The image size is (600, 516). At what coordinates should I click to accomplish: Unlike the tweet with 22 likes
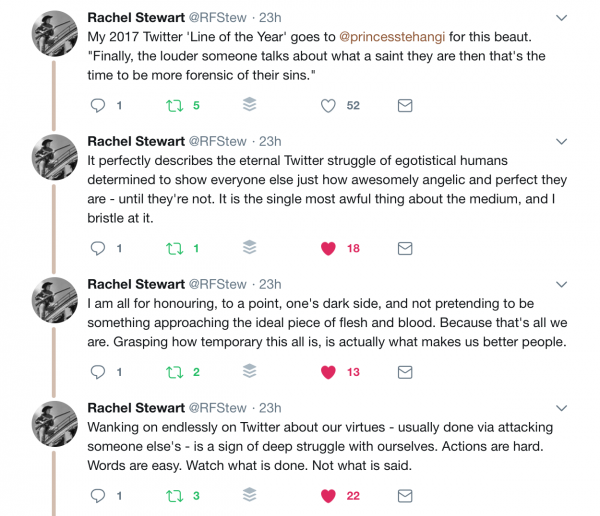[x=328, y=495]
